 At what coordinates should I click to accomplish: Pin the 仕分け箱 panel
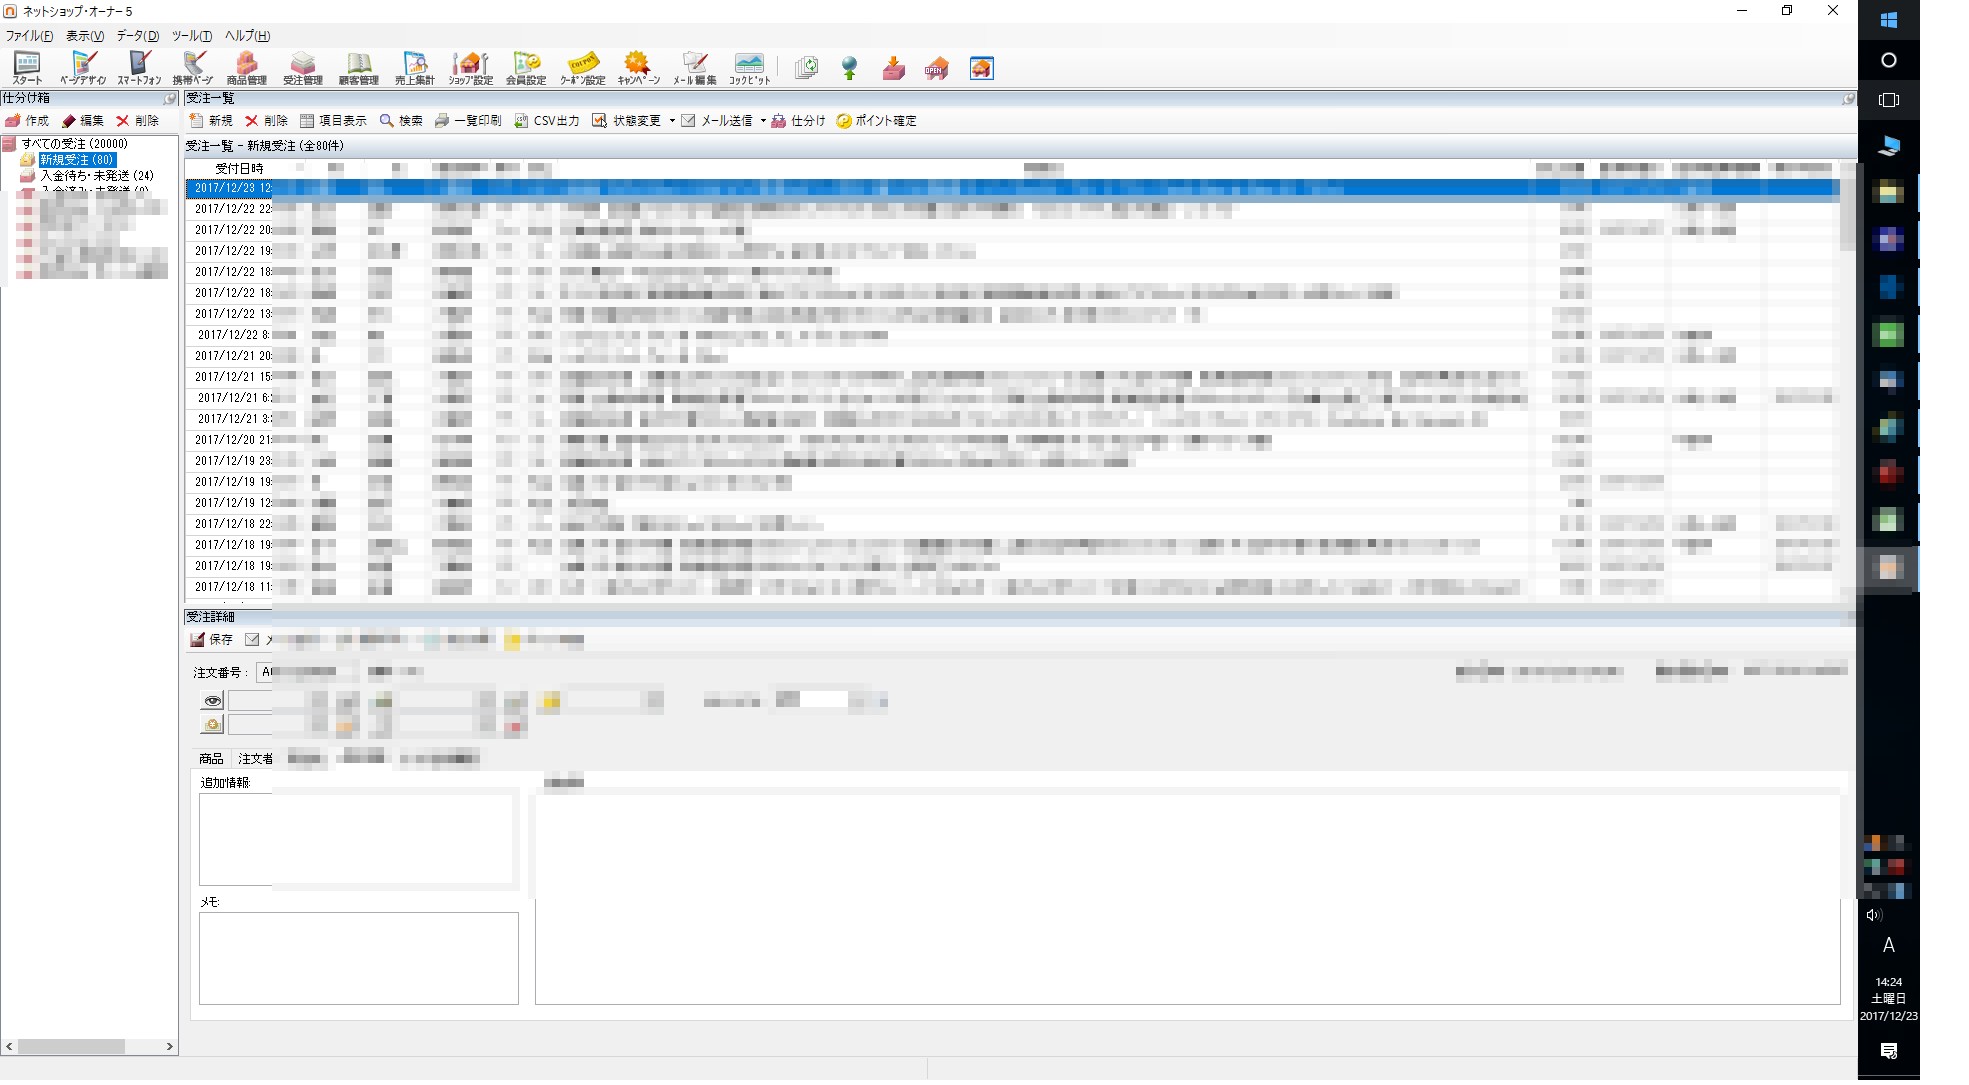[170, 98]
